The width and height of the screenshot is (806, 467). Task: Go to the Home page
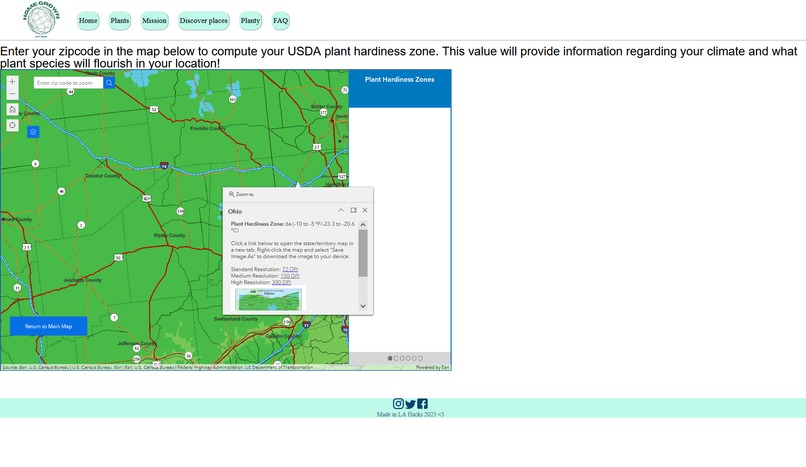pyautogui.click(x=88, y=21)
